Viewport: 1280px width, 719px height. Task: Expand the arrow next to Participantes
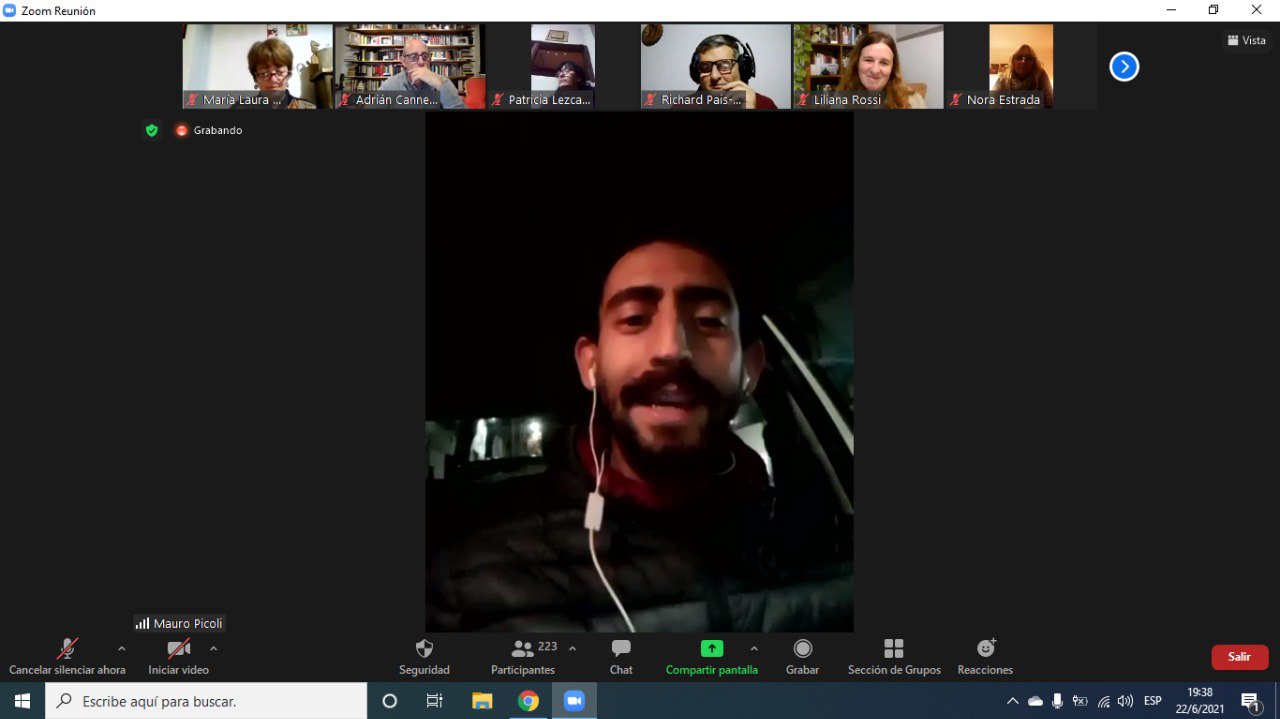[572, 648]
